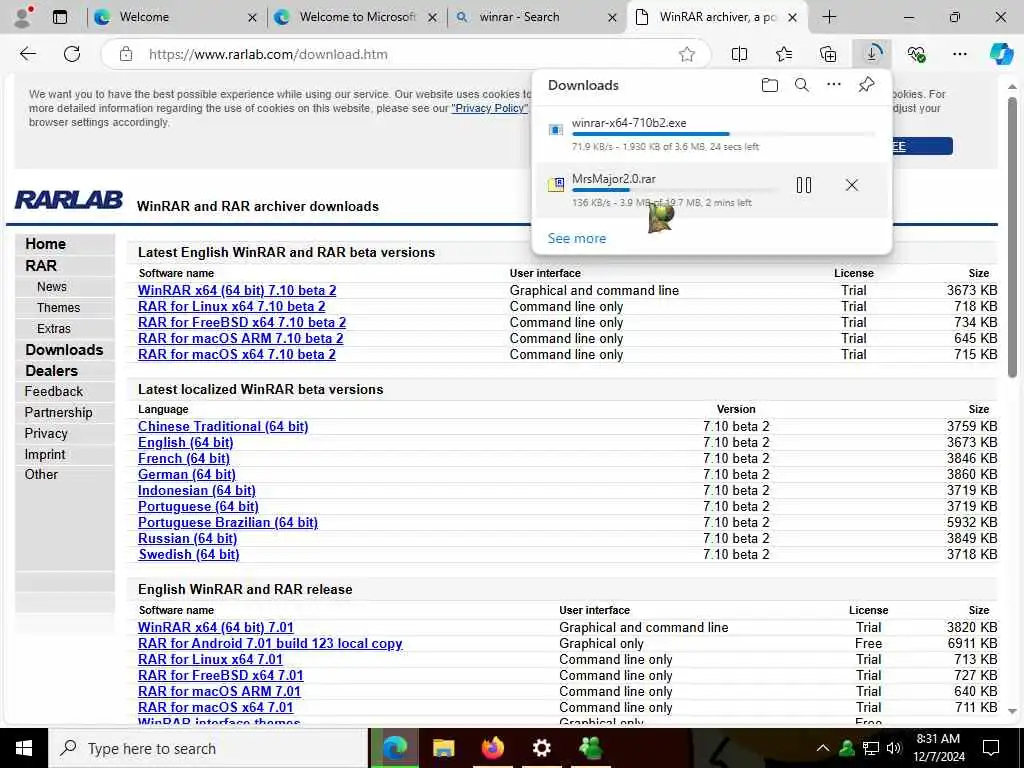Launch Firefox from the taskbar
1024x768 pixels.
pos(492,748)
